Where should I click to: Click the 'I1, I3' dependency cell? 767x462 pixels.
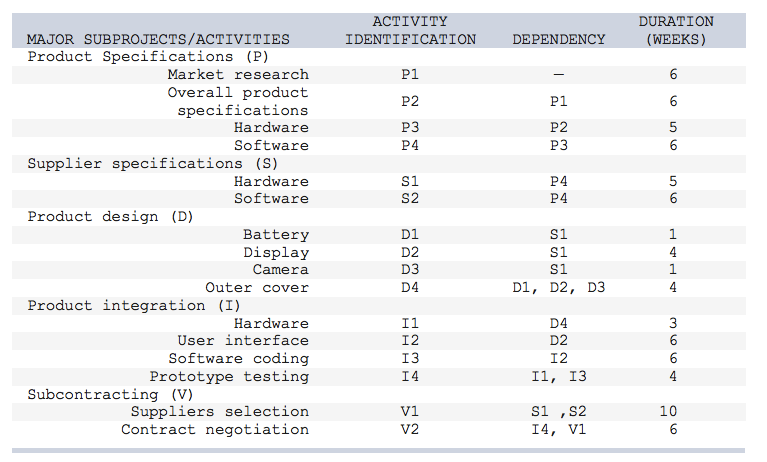coord(559,377)
